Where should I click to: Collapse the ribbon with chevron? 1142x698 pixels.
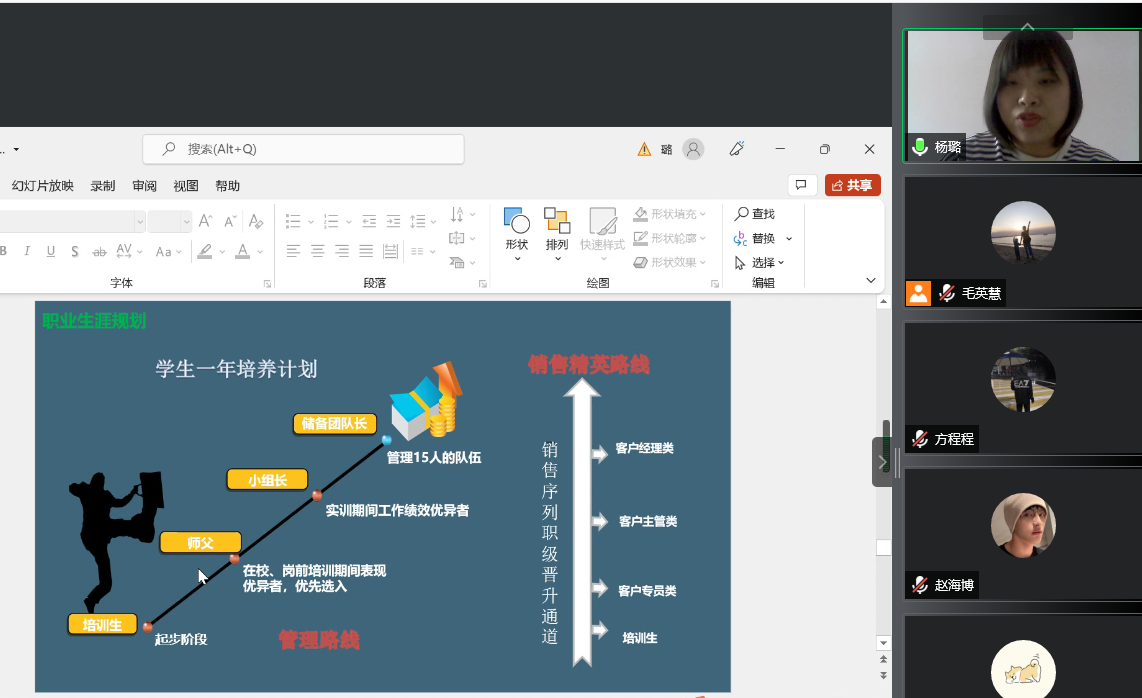click(870, 281)
